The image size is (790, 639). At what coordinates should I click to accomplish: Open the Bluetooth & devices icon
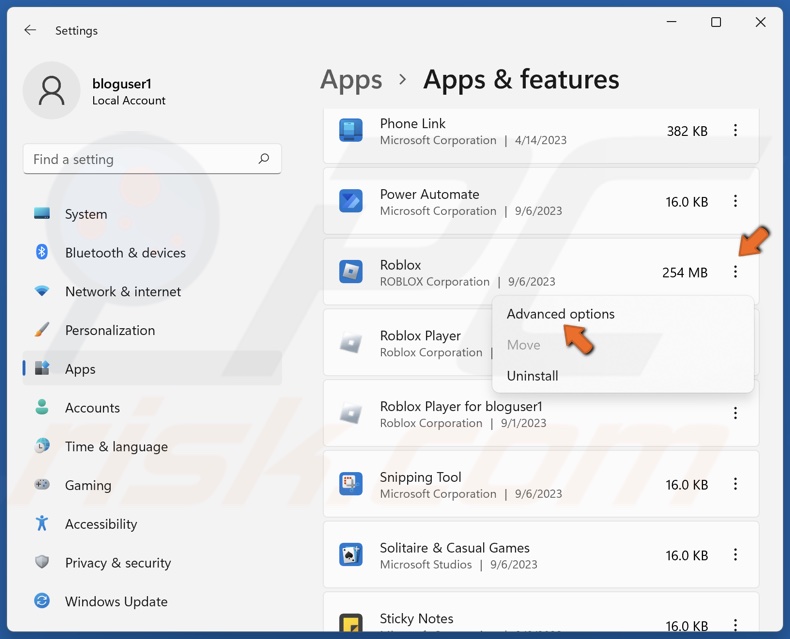pyautogui.click(x=42, y=252)
